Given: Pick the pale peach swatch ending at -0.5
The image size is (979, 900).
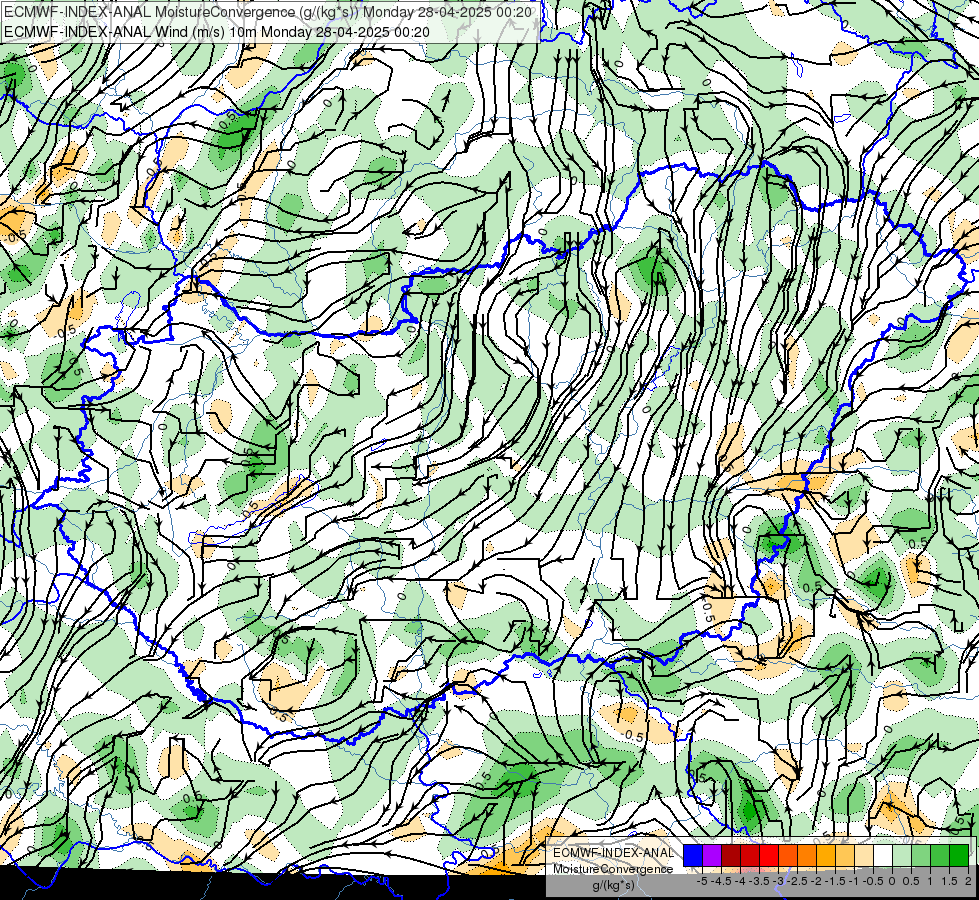Looking at the screenshot, I should coord(864,855).
